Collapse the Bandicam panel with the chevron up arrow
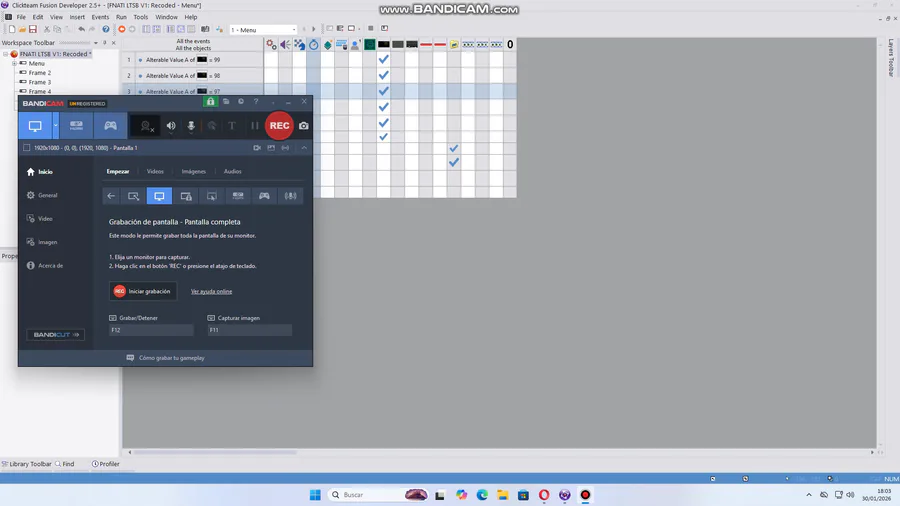Screen dimensions: 900x506 304,148
